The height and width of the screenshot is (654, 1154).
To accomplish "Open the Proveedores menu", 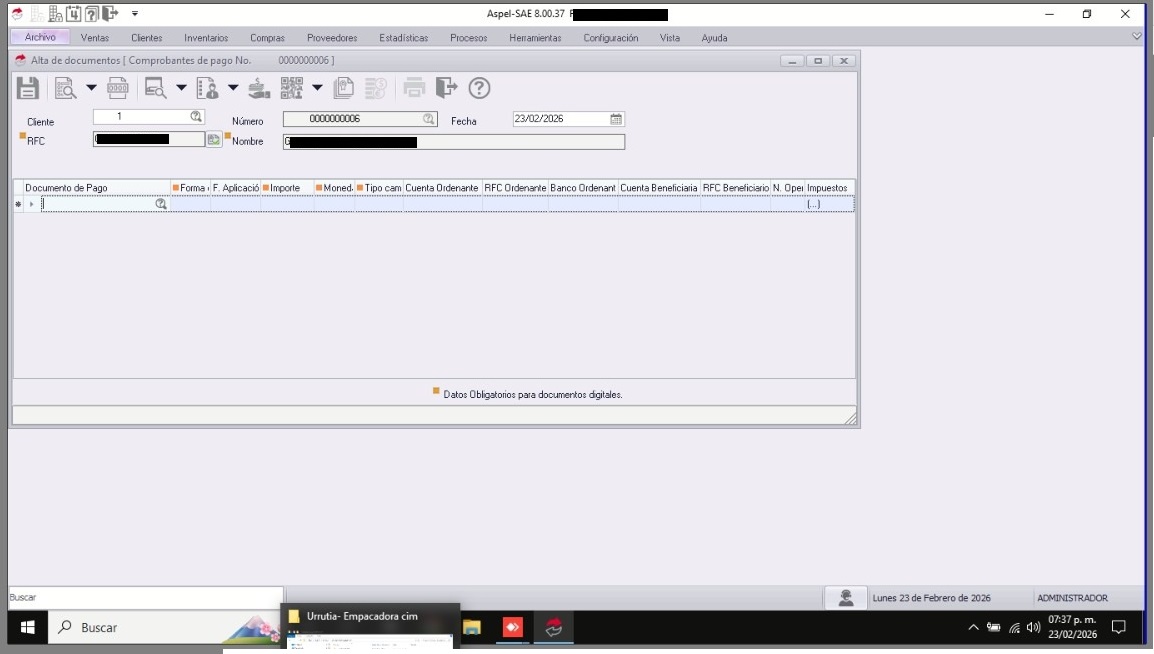I will tap(332, 38).
